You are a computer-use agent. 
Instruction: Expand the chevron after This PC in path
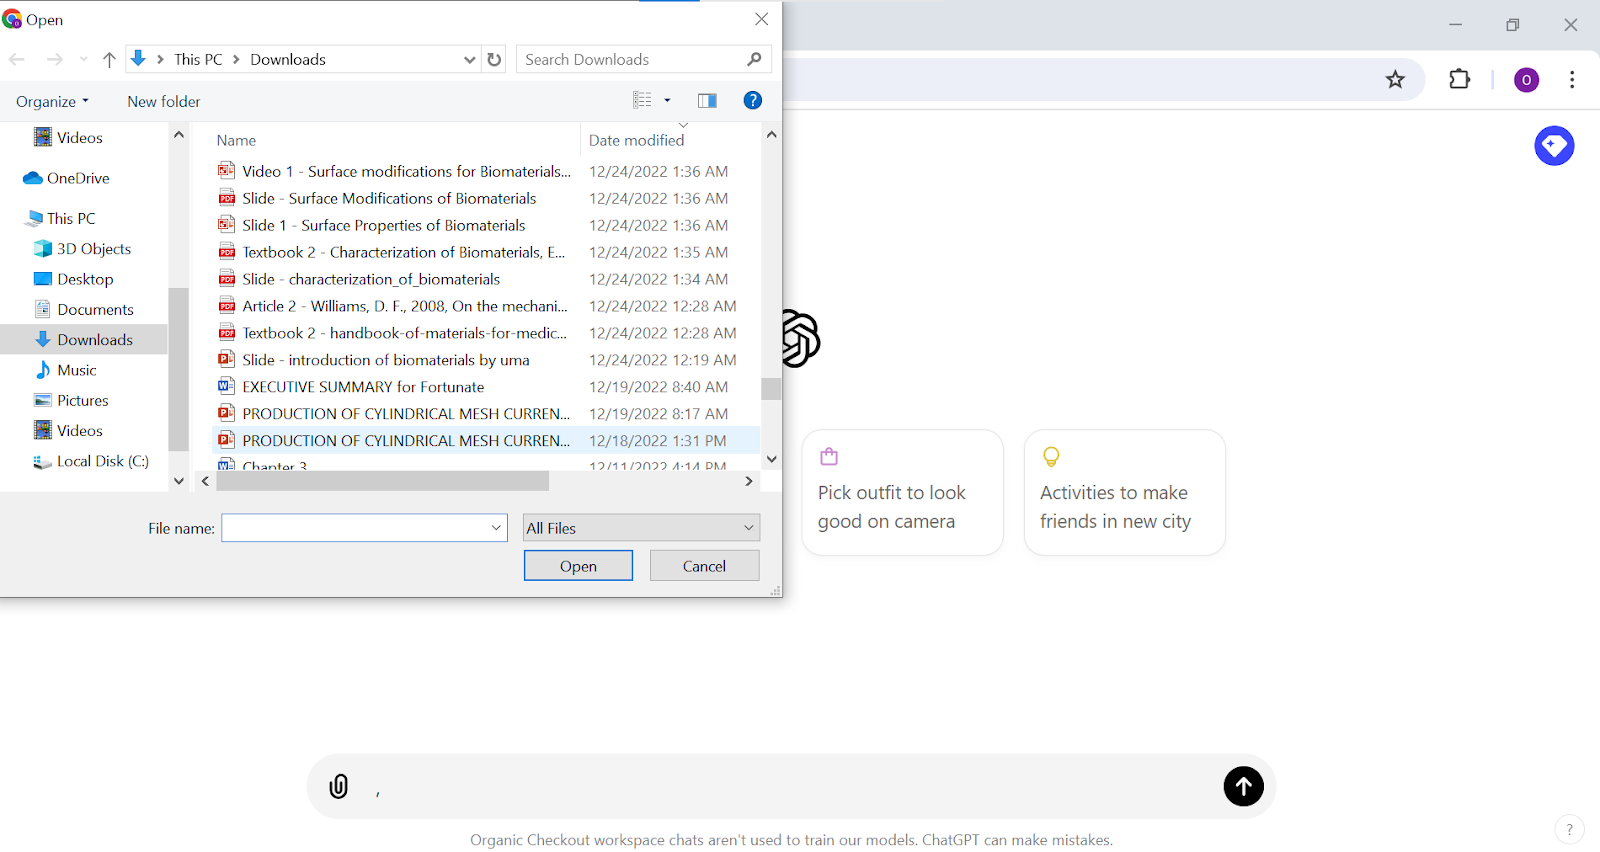[x=236, y=59]
